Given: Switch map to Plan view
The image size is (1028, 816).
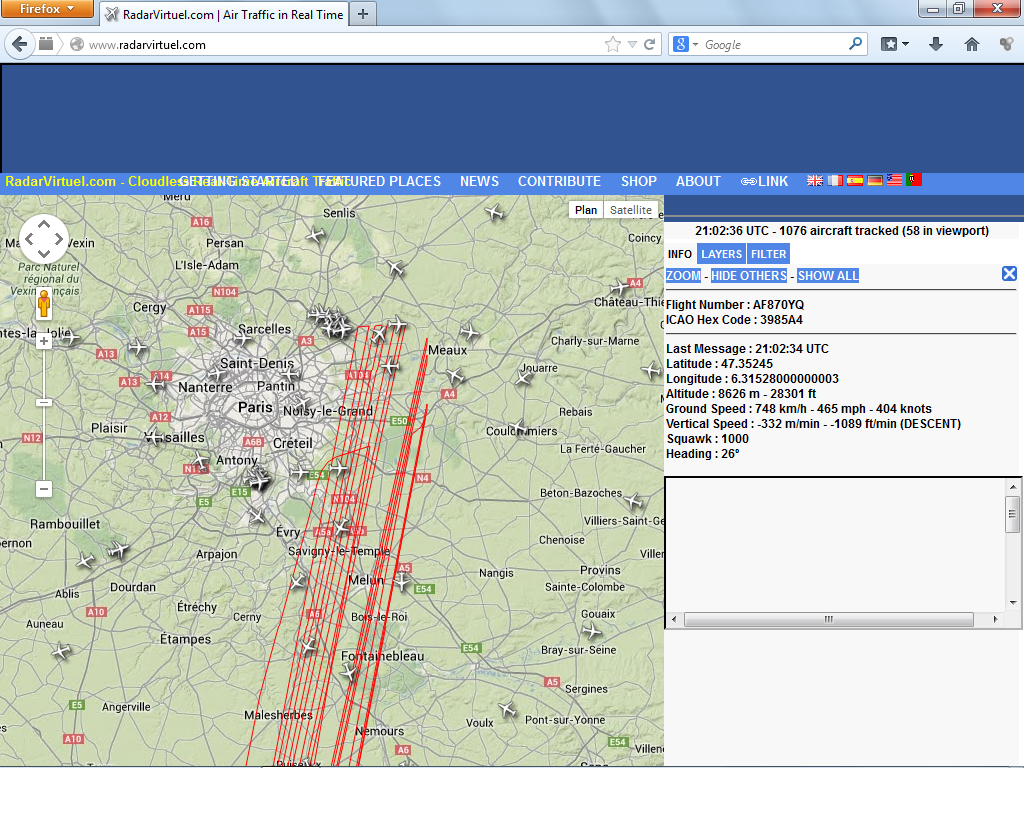Looking at the screenshot, I should coord(586,210).
